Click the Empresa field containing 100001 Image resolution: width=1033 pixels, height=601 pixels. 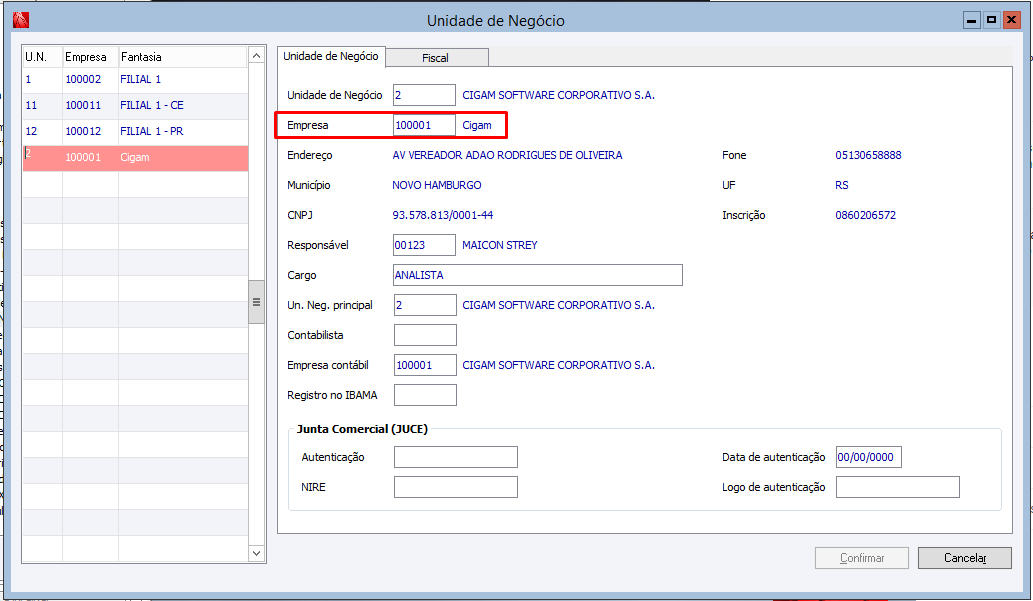424,125
